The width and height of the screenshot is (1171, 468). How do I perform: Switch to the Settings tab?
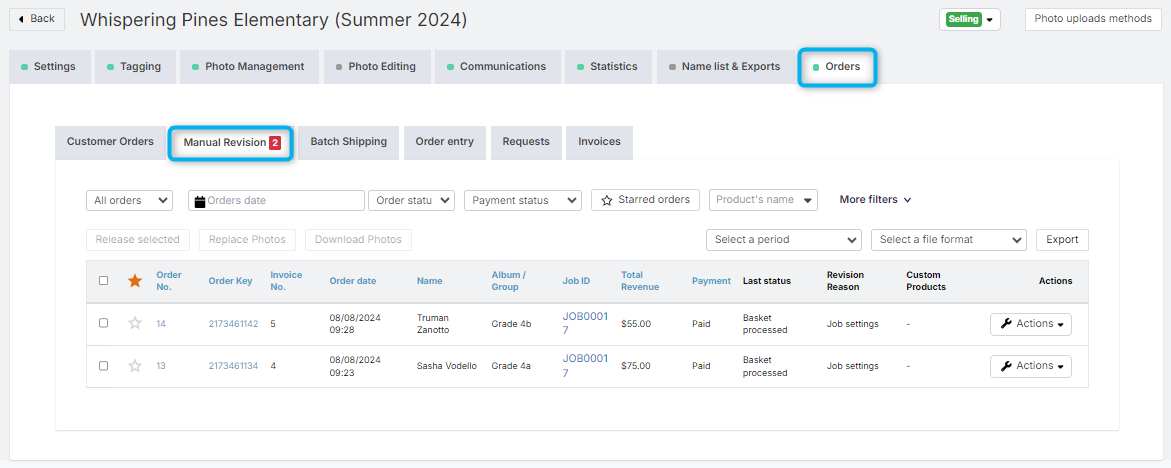(x=49, y=66)
